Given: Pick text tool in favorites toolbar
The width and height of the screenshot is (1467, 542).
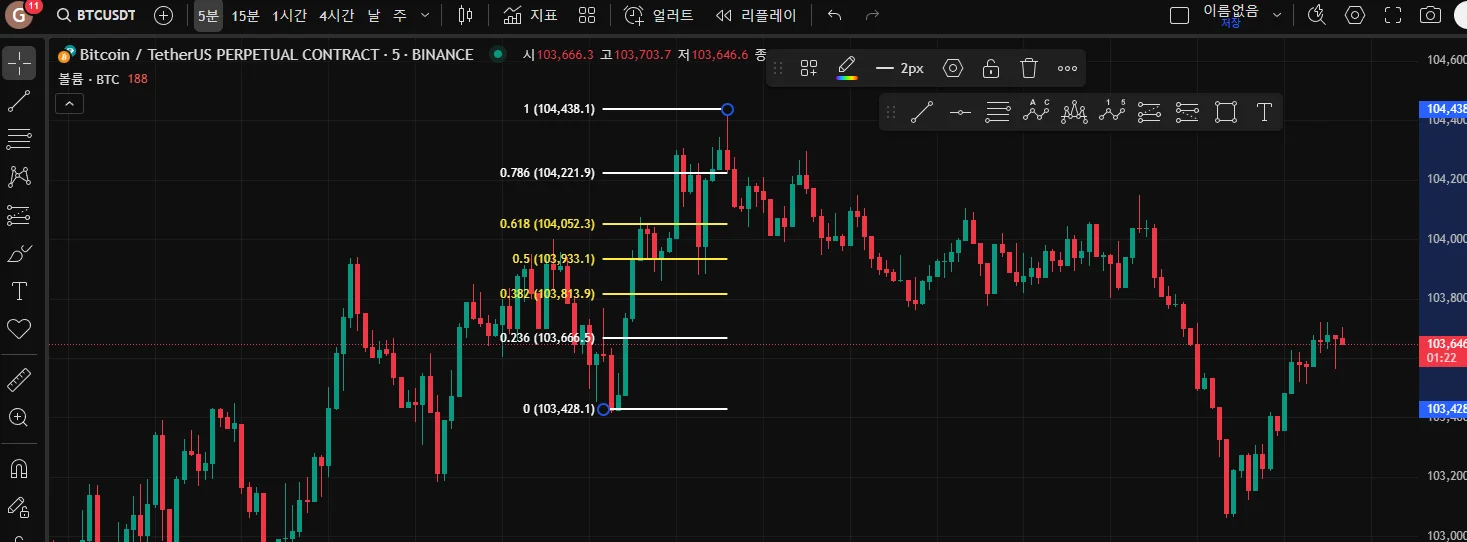Looking at the screenshot, I should [x=1264, y=112].
